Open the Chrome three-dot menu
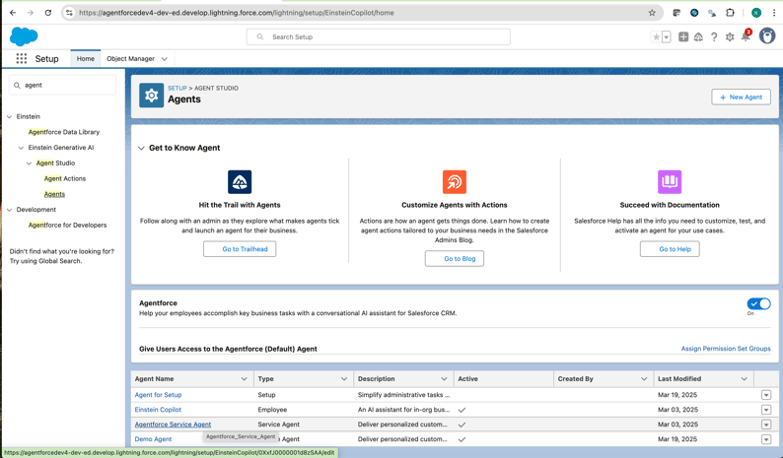The width and height of the screenshot is (783, 458). tap(774, 13)
